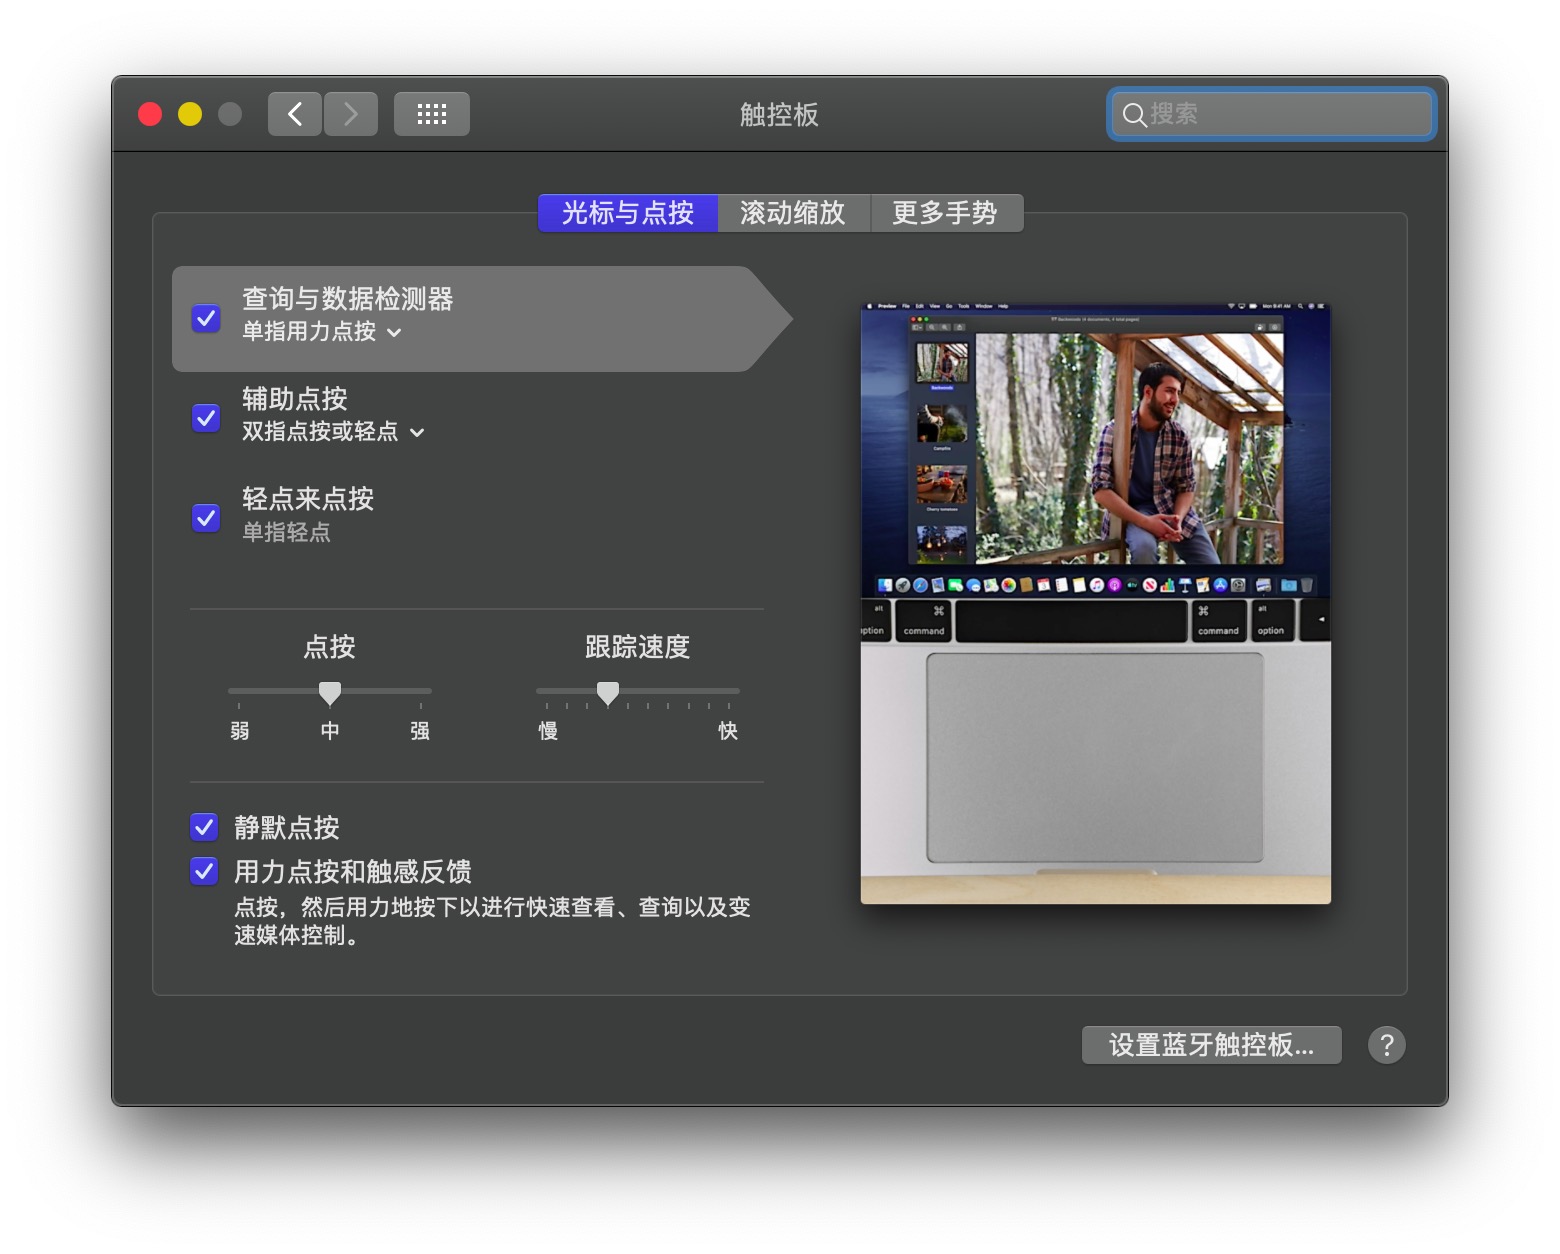Toggle the 静默点按 checkbox

[204, 827]
